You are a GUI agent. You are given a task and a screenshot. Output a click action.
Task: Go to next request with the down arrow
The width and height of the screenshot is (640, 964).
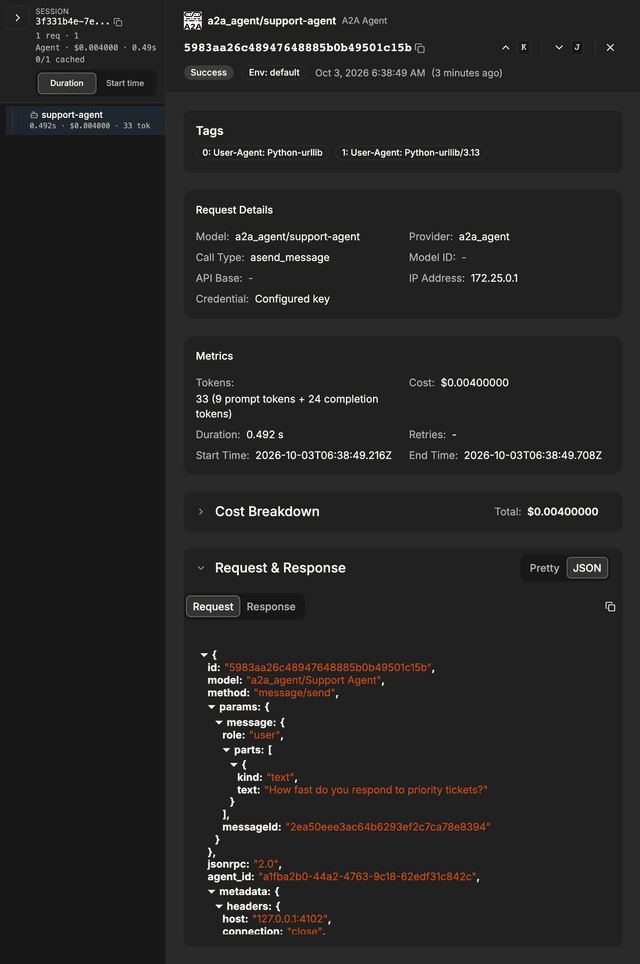pos(559,47)
